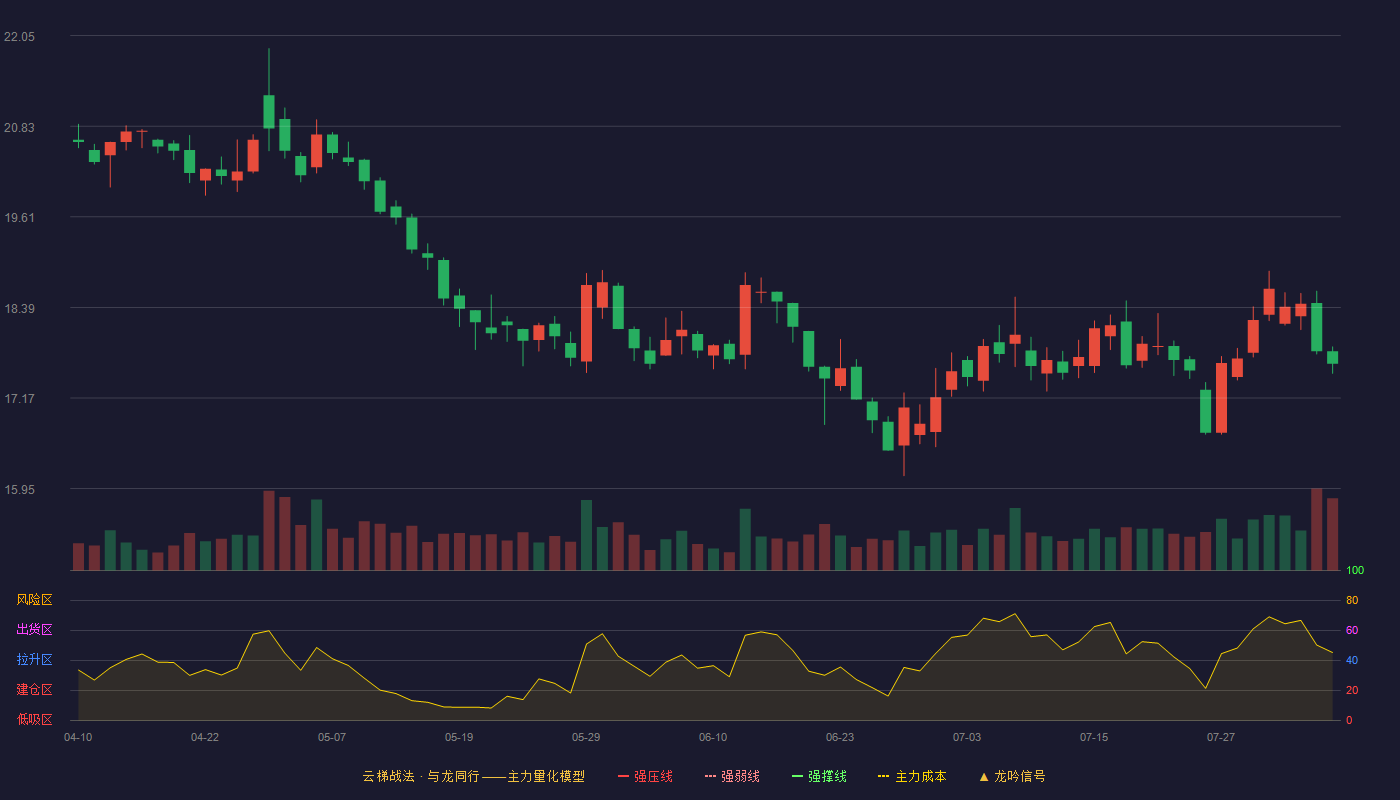Select the 07-27 date label
1400x800 pixels.
coord(1221,737)
